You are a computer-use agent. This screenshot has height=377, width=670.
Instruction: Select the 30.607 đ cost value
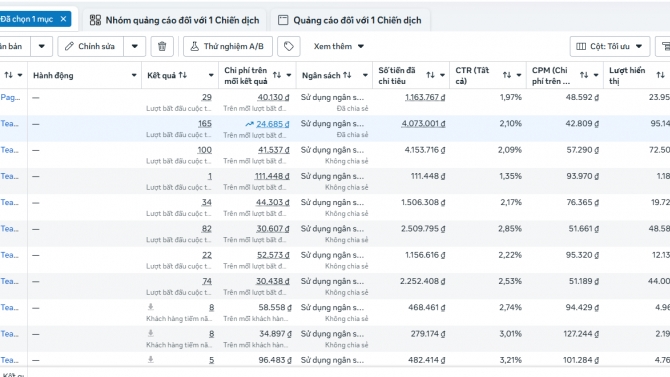(273, 229)
